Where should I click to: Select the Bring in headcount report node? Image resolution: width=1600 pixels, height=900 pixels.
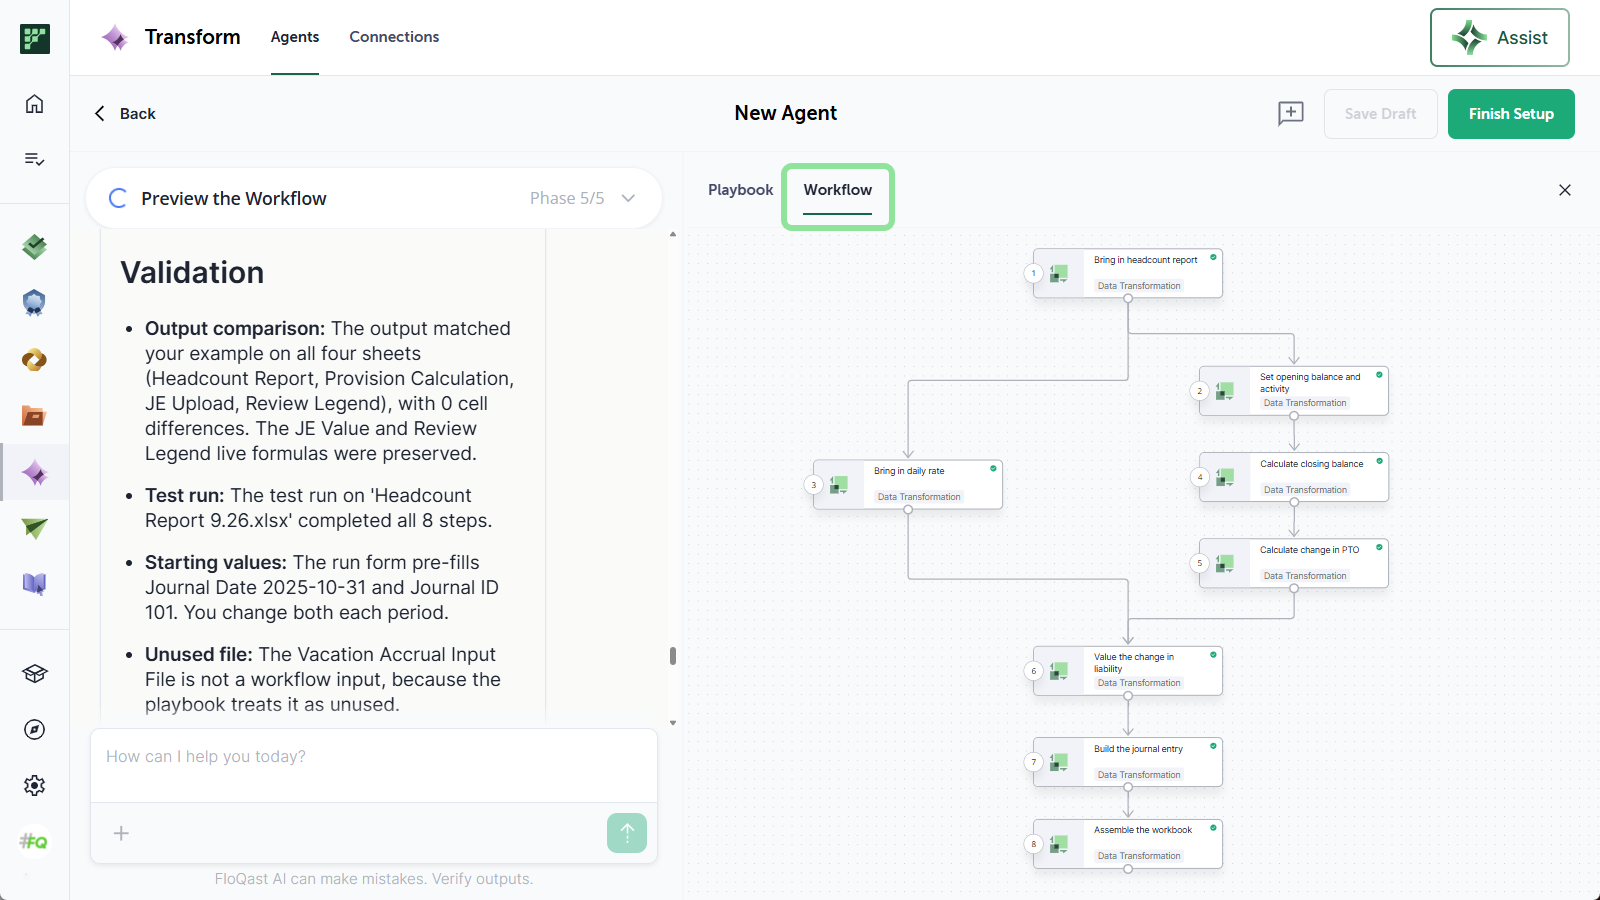click(x=1128, y=273)
